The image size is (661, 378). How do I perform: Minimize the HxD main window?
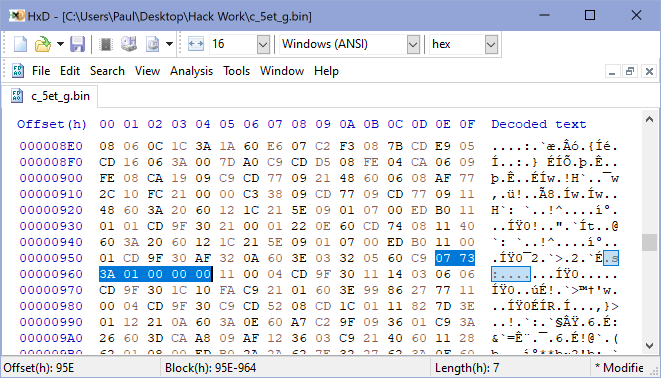pos(544,16)
